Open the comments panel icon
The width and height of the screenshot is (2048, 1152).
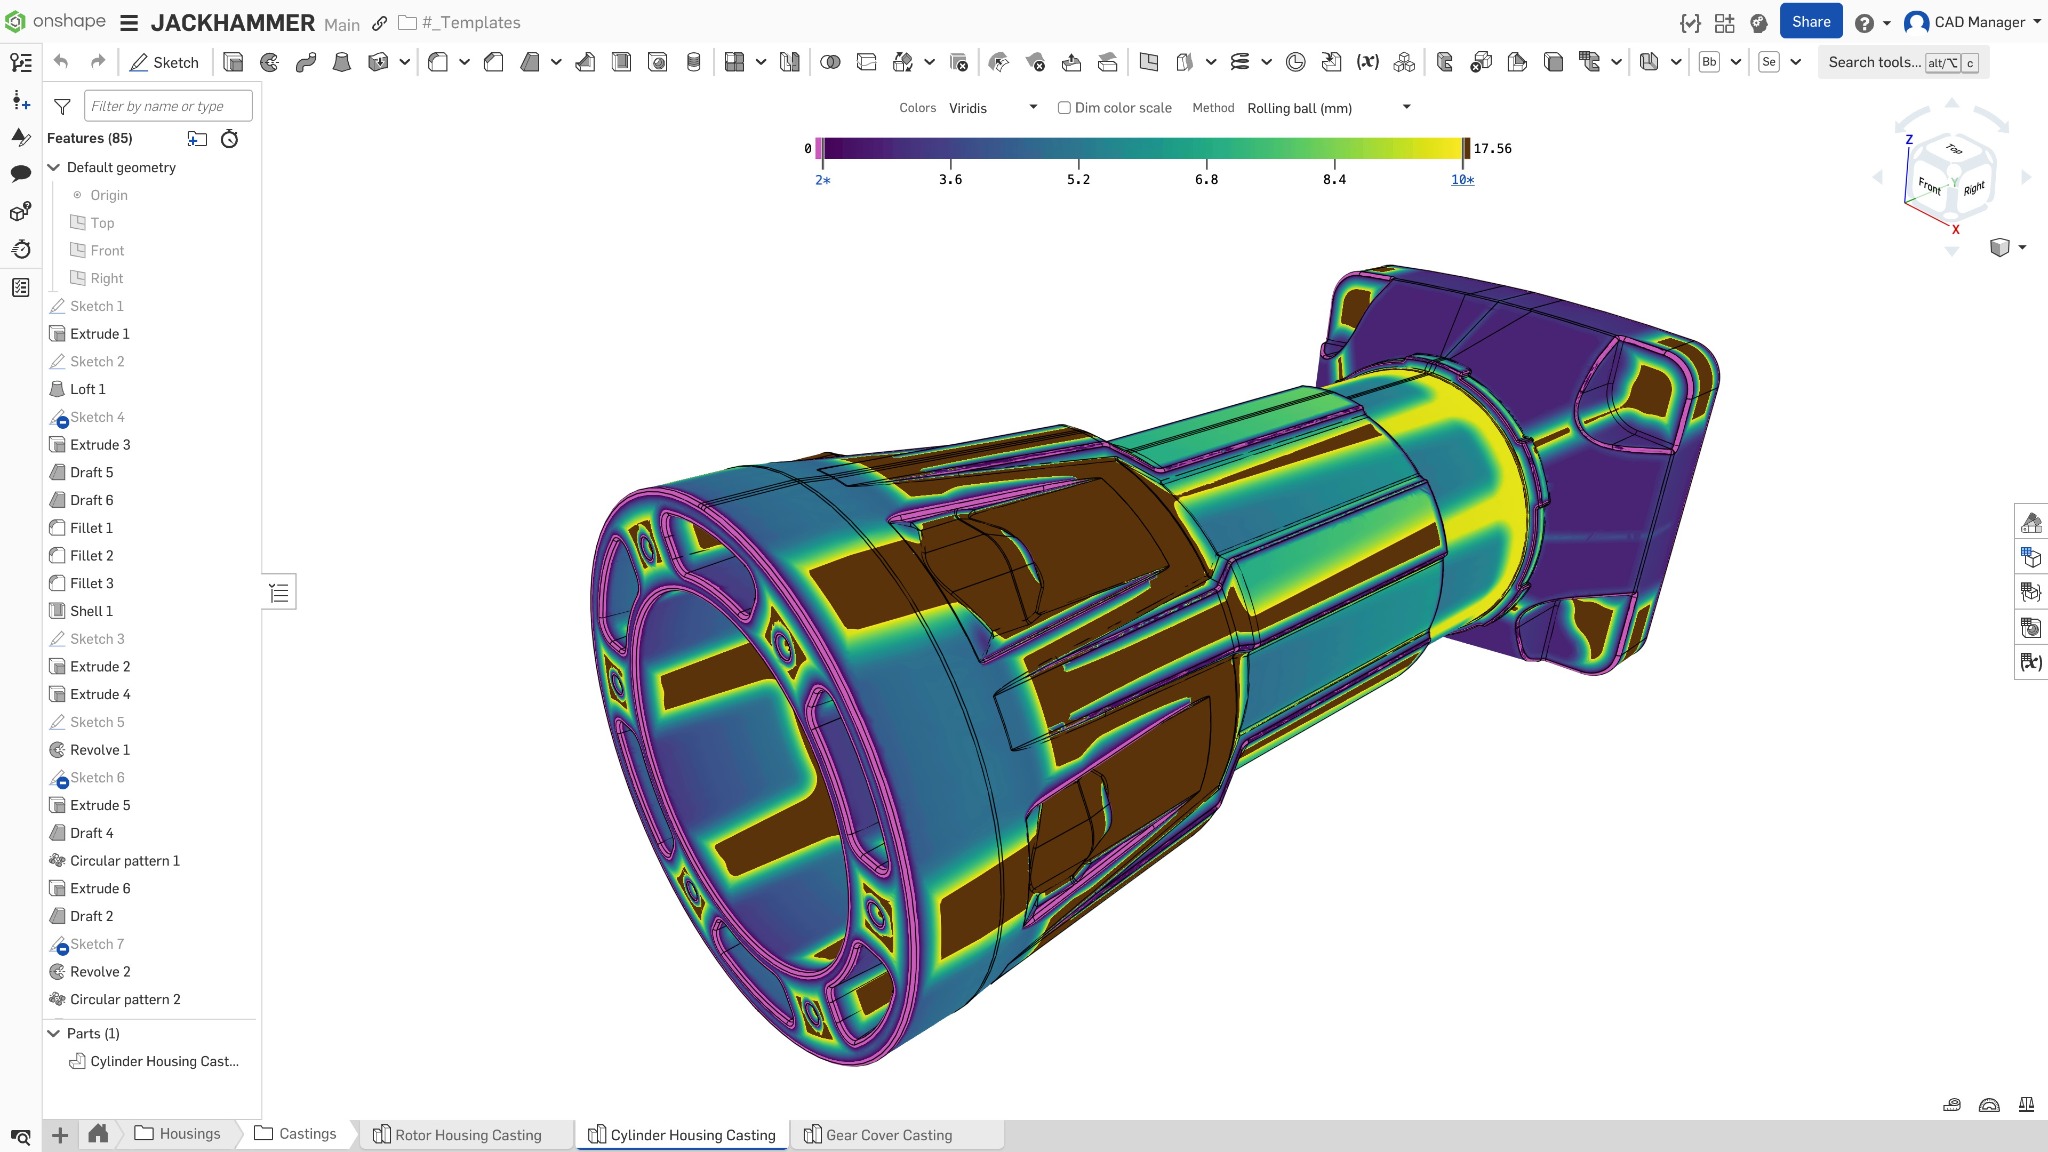21,174
